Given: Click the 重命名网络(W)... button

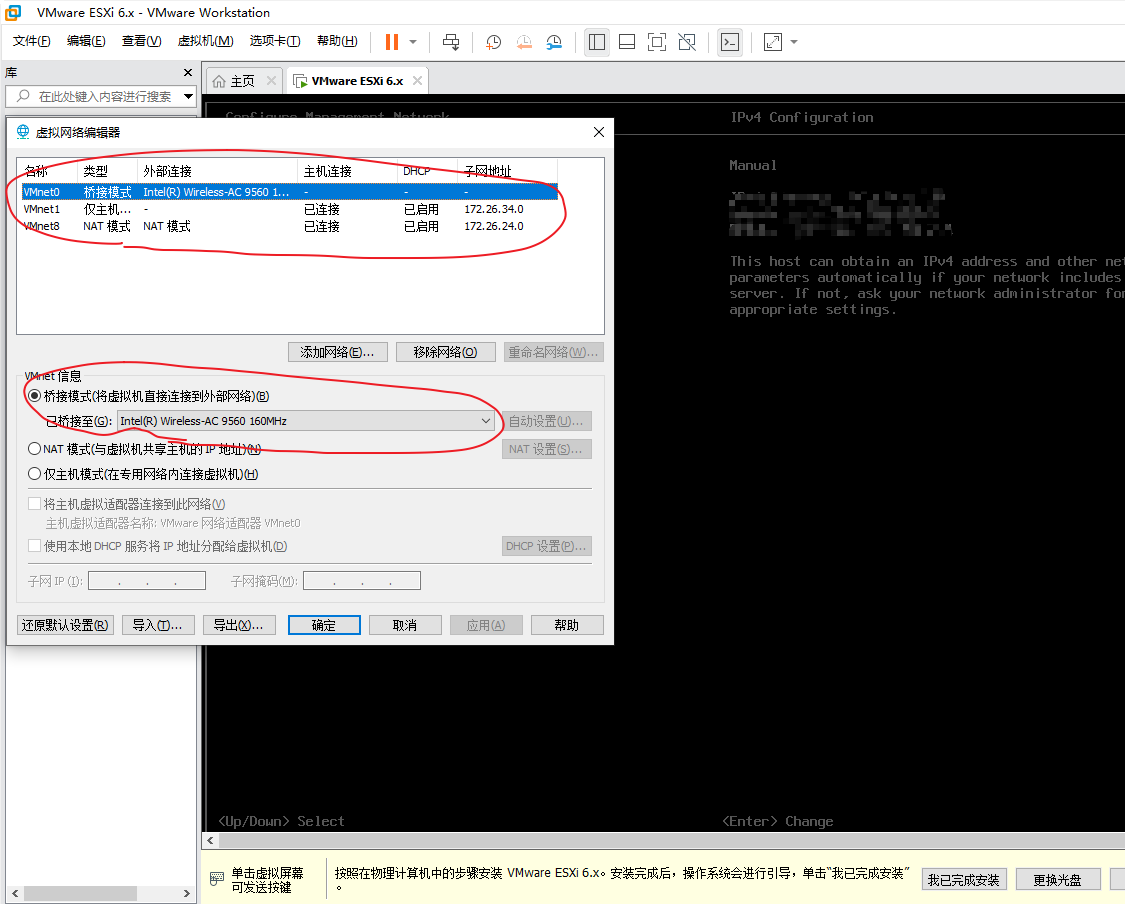Looking at the screenshot, I should point(553,352).
